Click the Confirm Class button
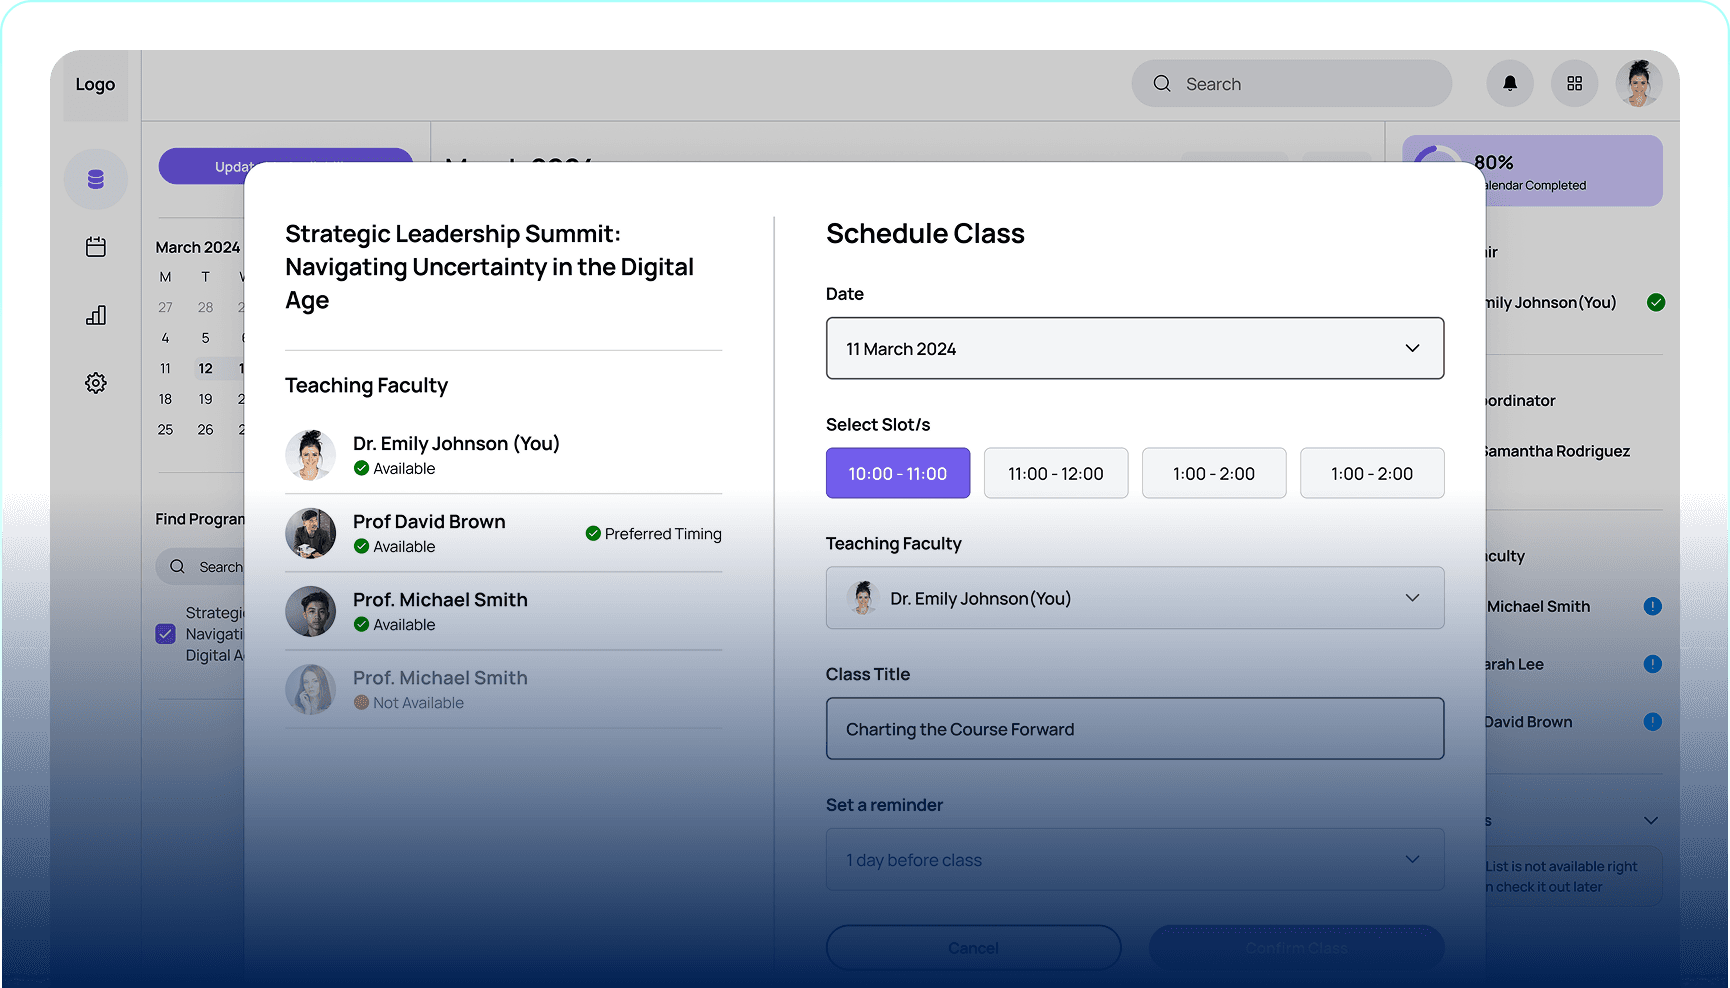The height and width of the screenshot is (988, 1730). [1297, 947]
